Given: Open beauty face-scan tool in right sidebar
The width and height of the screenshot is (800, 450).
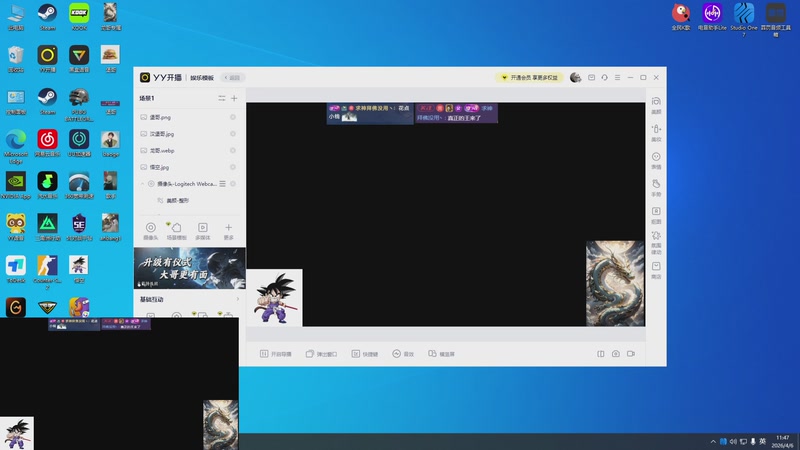Looking at the screenshot, I should [656, 105].
